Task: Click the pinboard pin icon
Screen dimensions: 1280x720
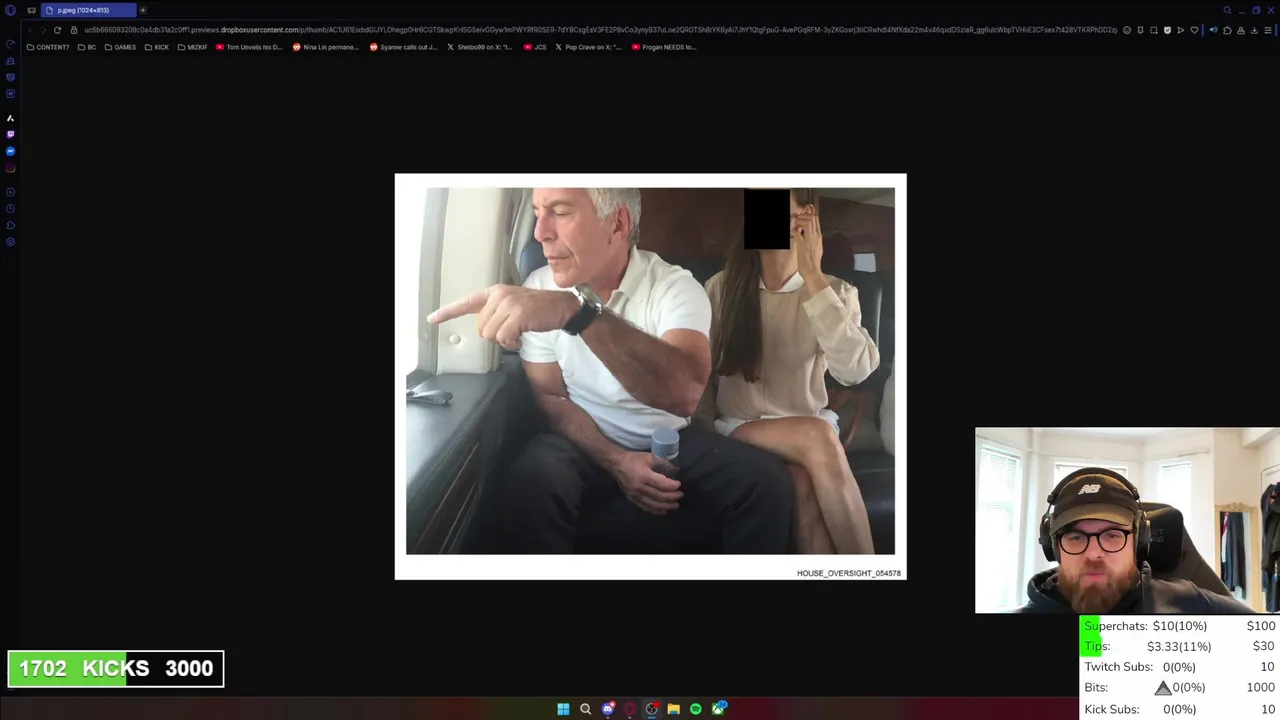Action: (1140, 30)
